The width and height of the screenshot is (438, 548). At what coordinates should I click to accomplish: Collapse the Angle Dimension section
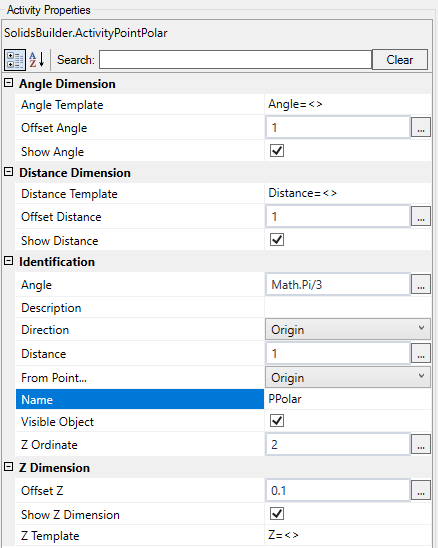click(x=9, y=83)
